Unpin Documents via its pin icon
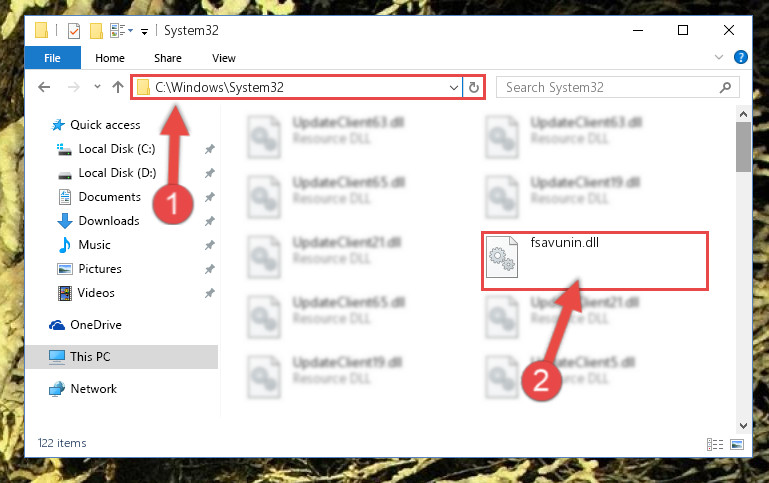Screen dimensions: 769x483 point(209,197)
